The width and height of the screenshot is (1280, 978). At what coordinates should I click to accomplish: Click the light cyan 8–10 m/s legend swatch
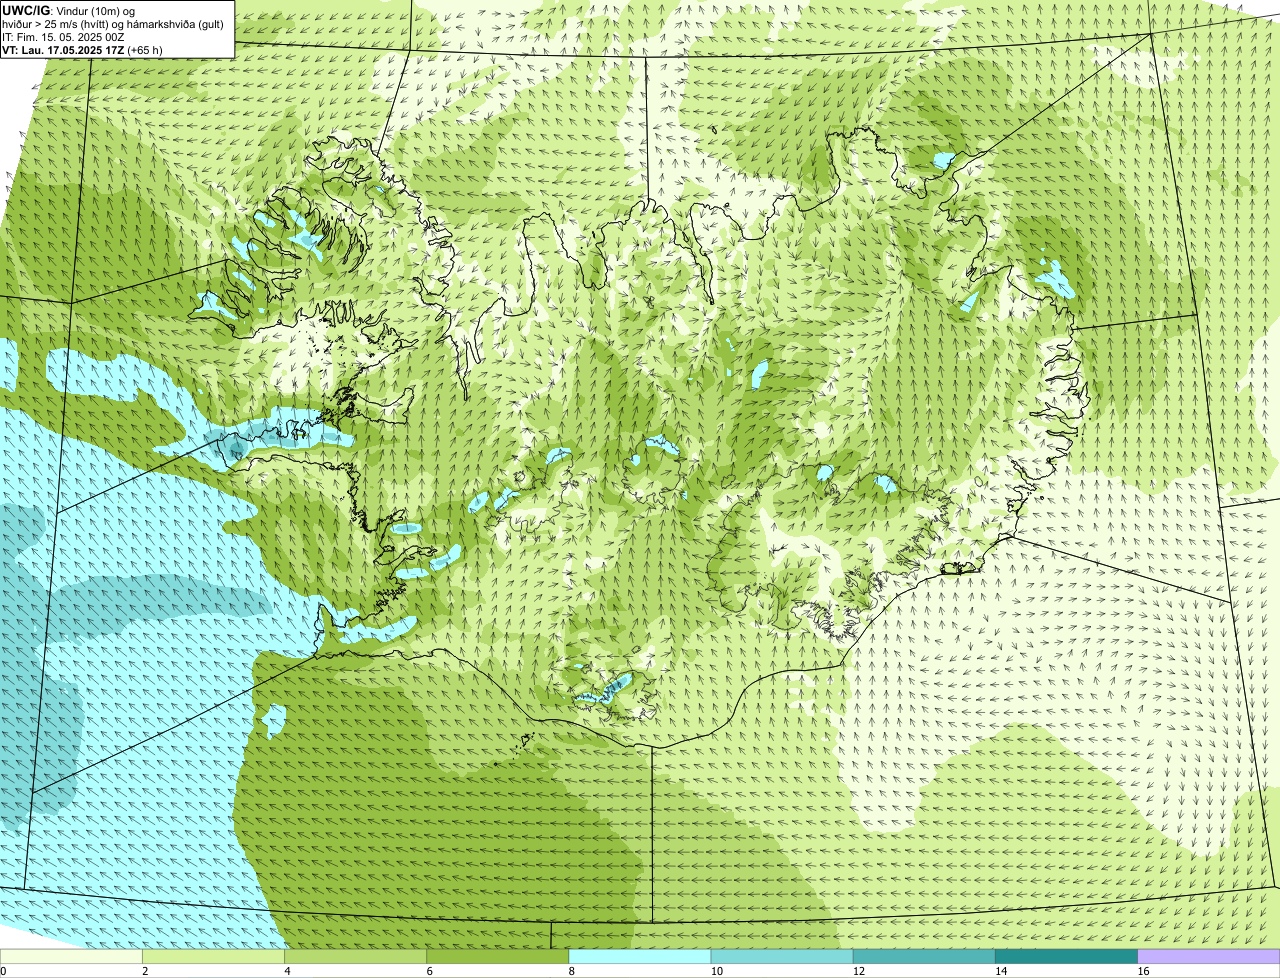point(640,957)
